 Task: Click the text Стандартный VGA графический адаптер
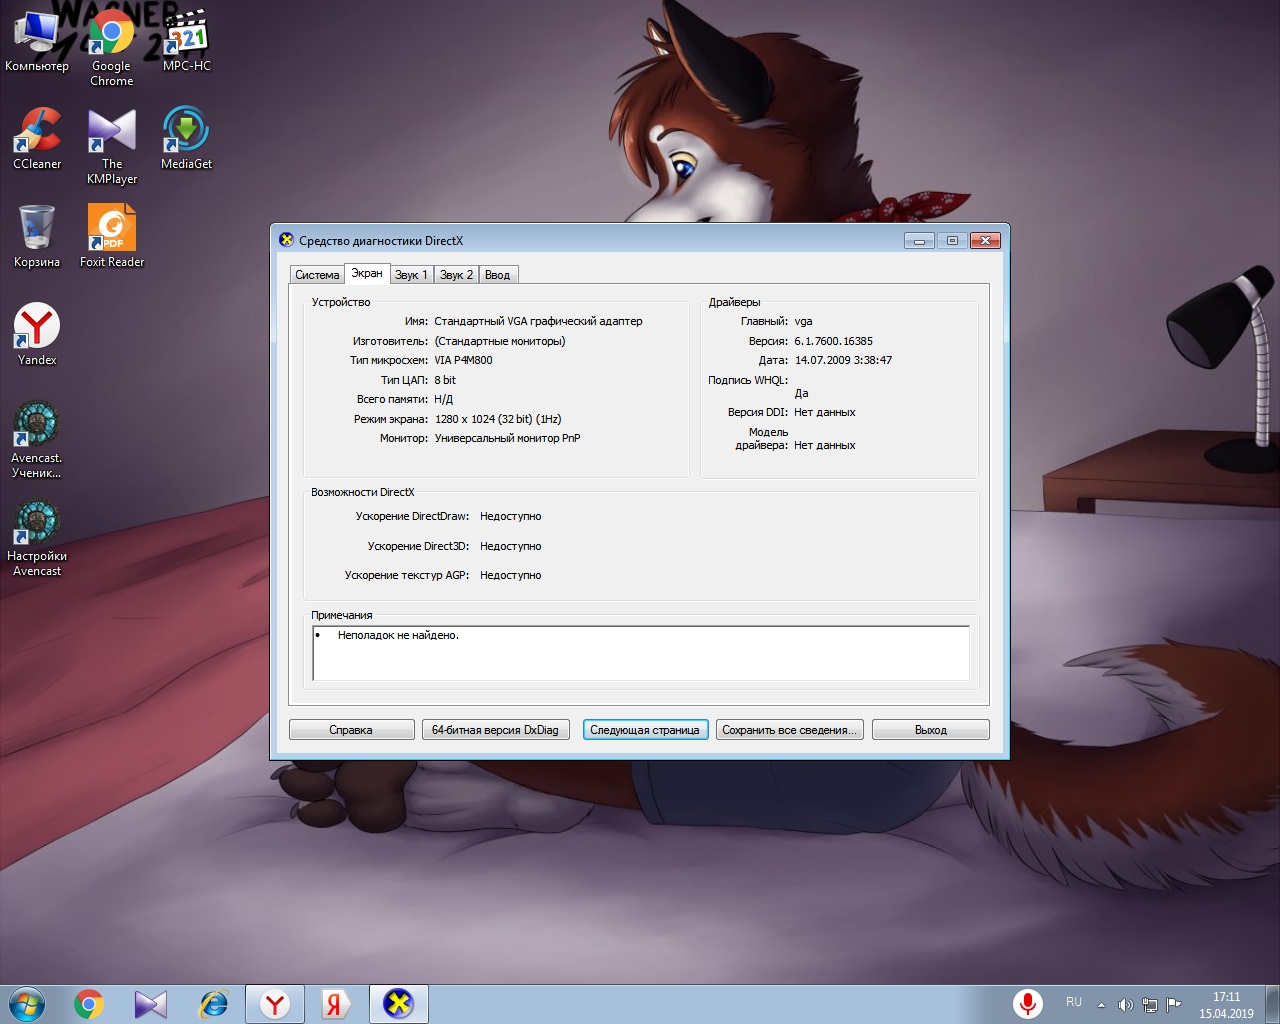point(538,321)
